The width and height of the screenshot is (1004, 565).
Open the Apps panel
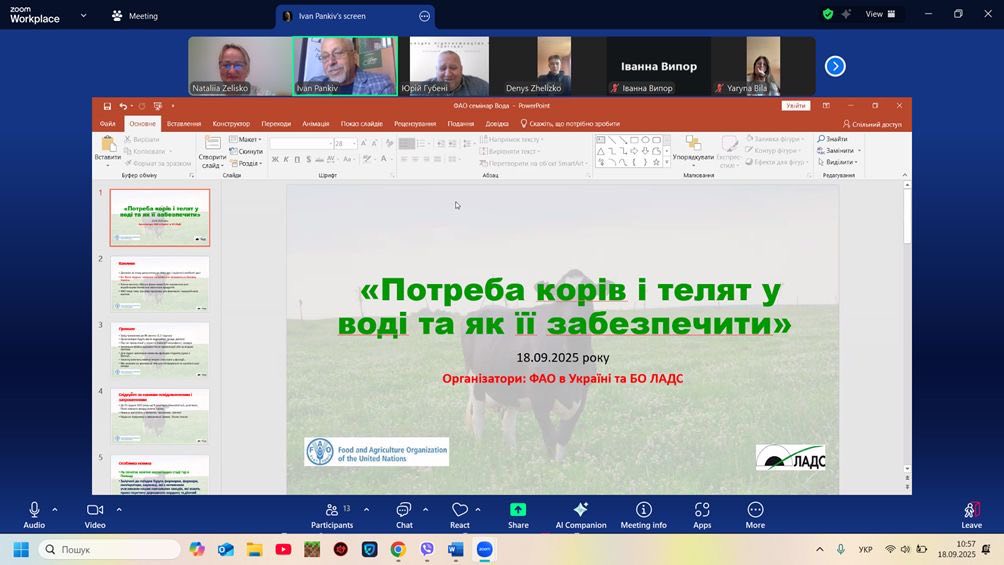(702, 514)
